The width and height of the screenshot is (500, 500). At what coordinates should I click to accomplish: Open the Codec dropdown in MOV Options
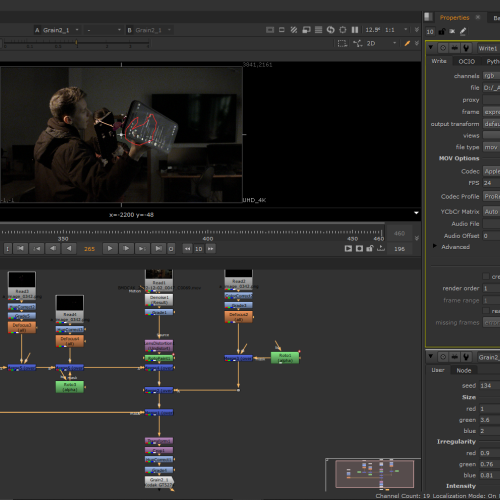pos(491,171)
